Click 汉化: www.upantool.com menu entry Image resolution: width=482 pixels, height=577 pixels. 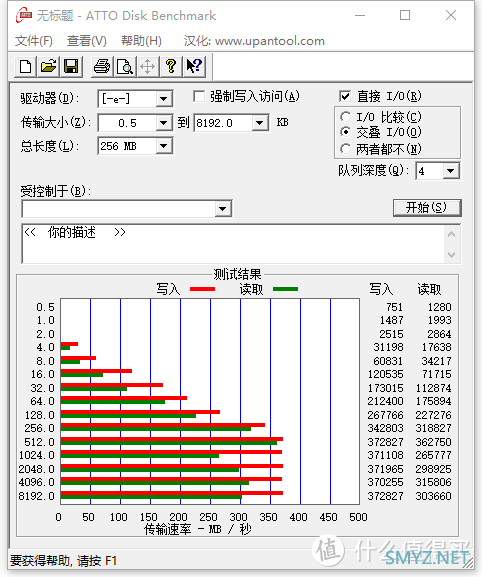[254, 41]
